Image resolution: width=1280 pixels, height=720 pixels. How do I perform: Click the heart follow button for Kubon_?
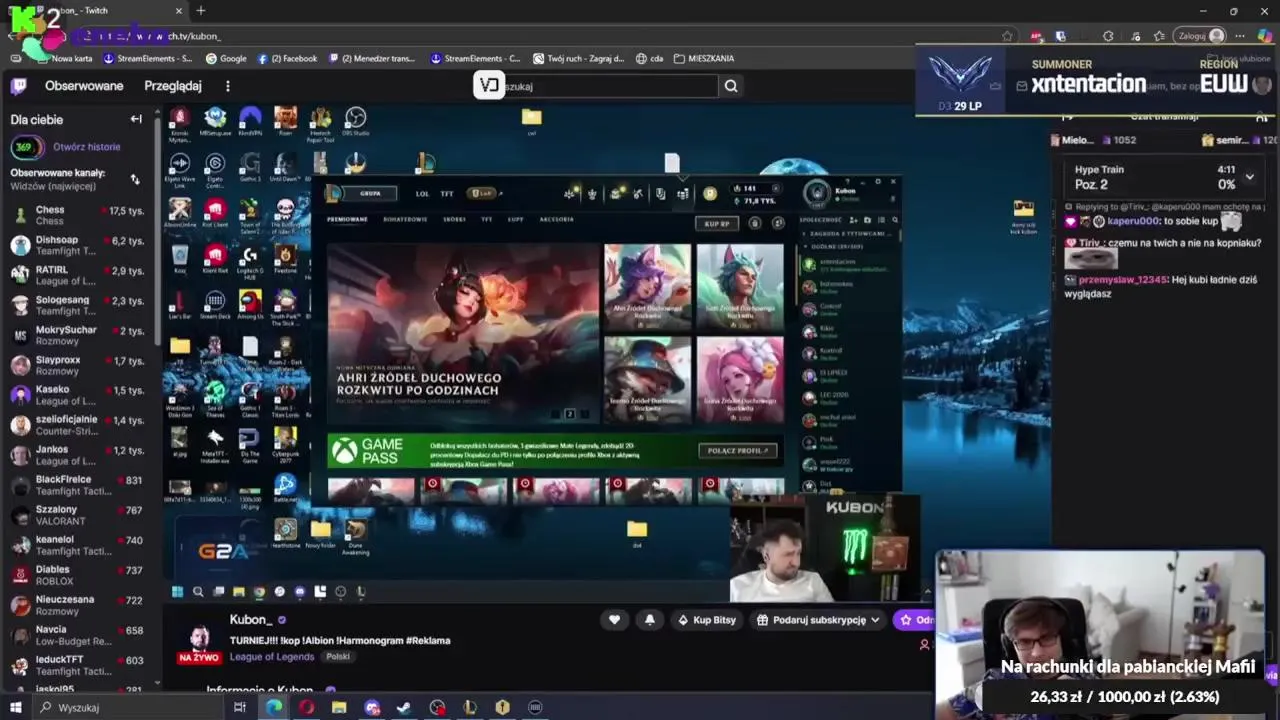pyautogui.click(x=614, y=620)
